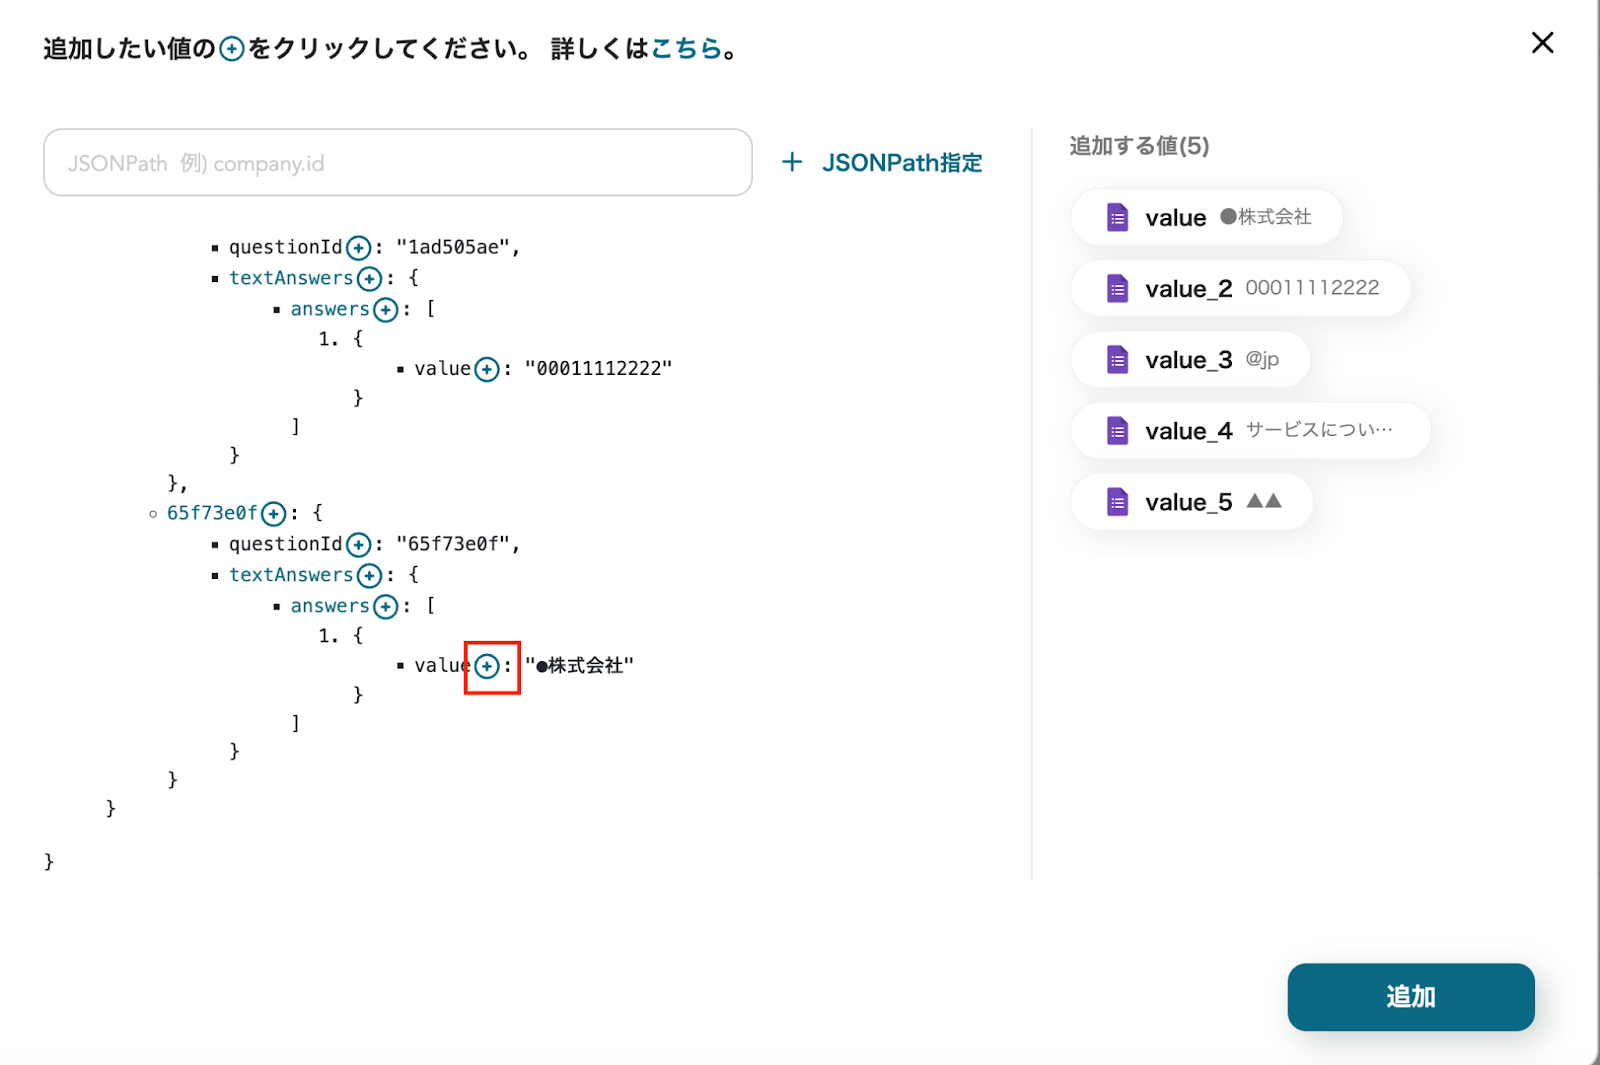Click plus icon beside key 65f73e0f

coord(273,514)
